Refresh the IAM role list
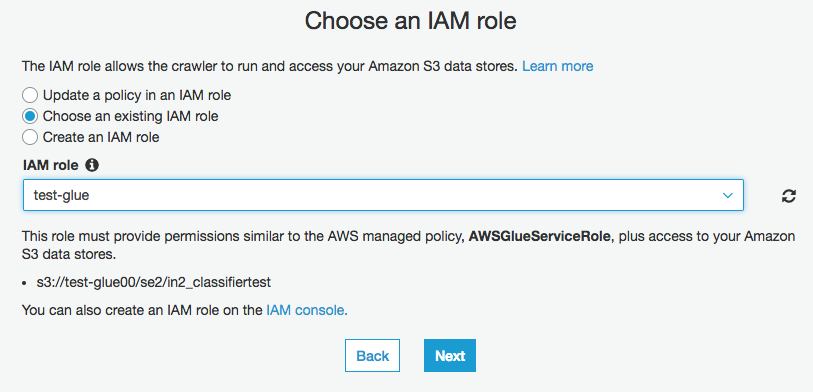The height and width of the screenshot is (392, 813). pyautogui.click(x=789, y=196)
